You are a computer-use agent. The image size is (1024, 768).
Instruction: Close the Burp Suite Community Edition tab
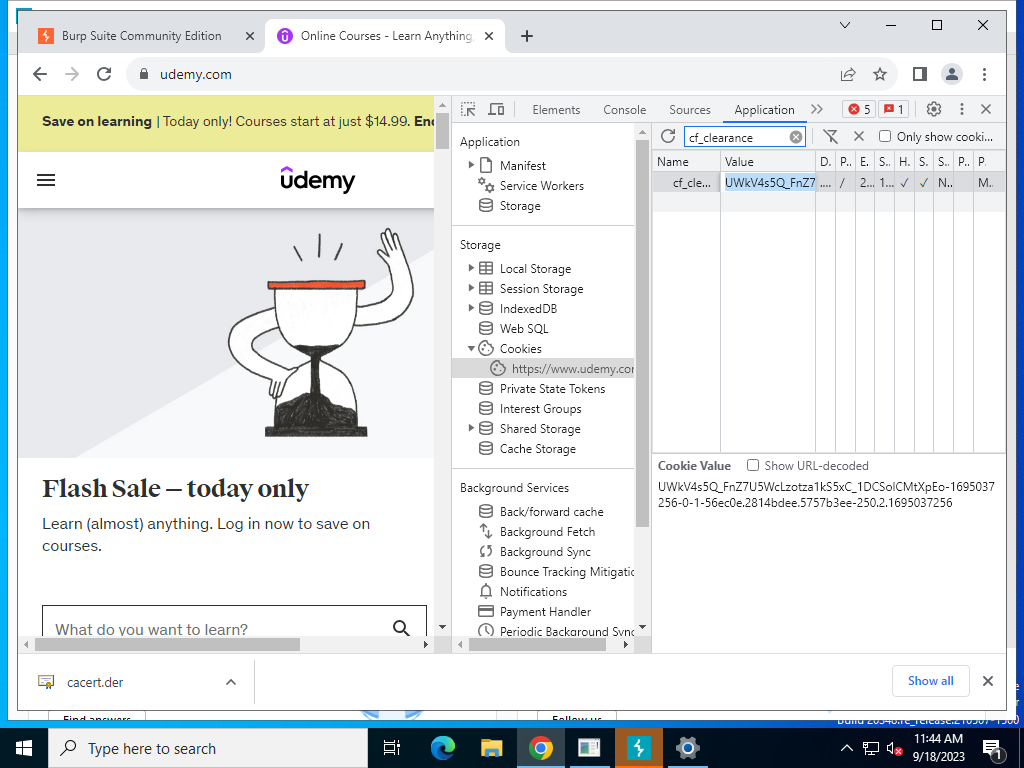click(249, 36)
